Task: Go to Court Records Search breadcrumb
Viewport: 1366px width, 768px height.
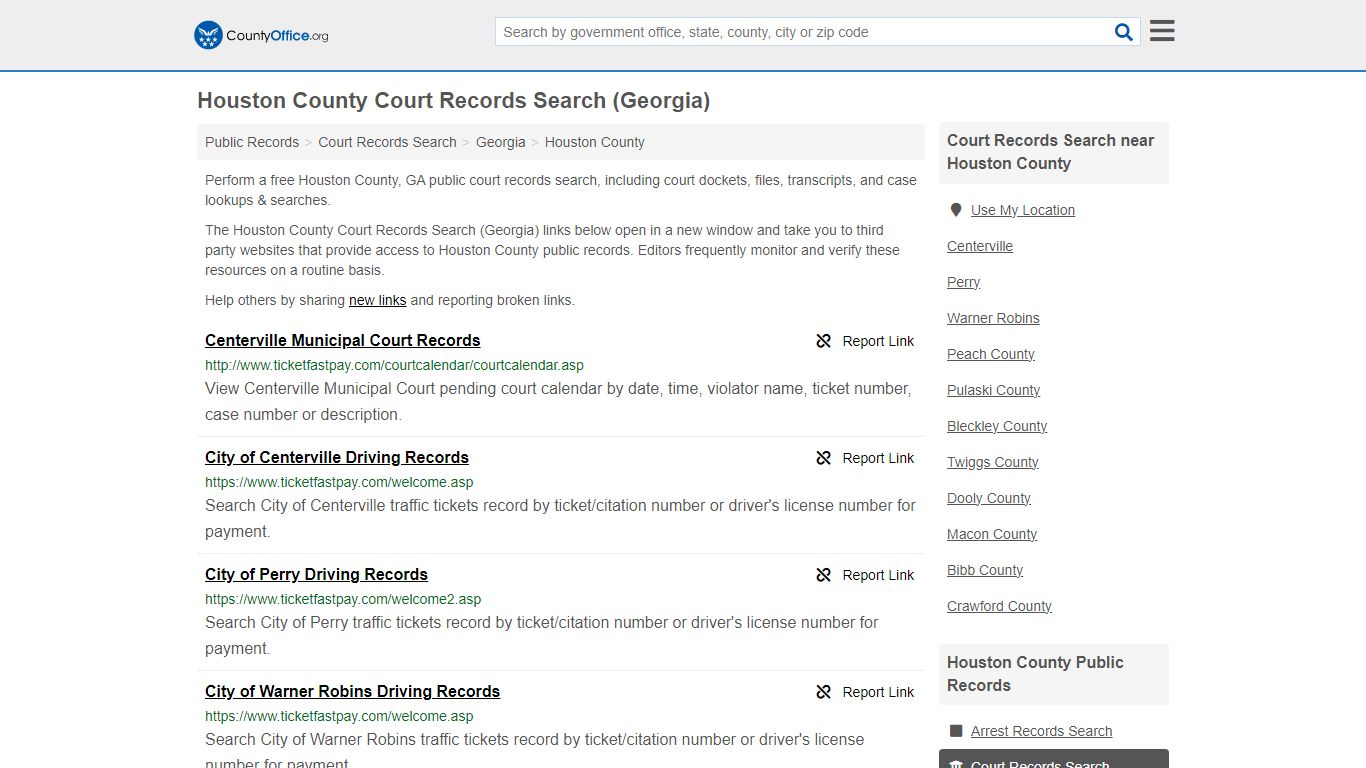Action: (387, 142)
